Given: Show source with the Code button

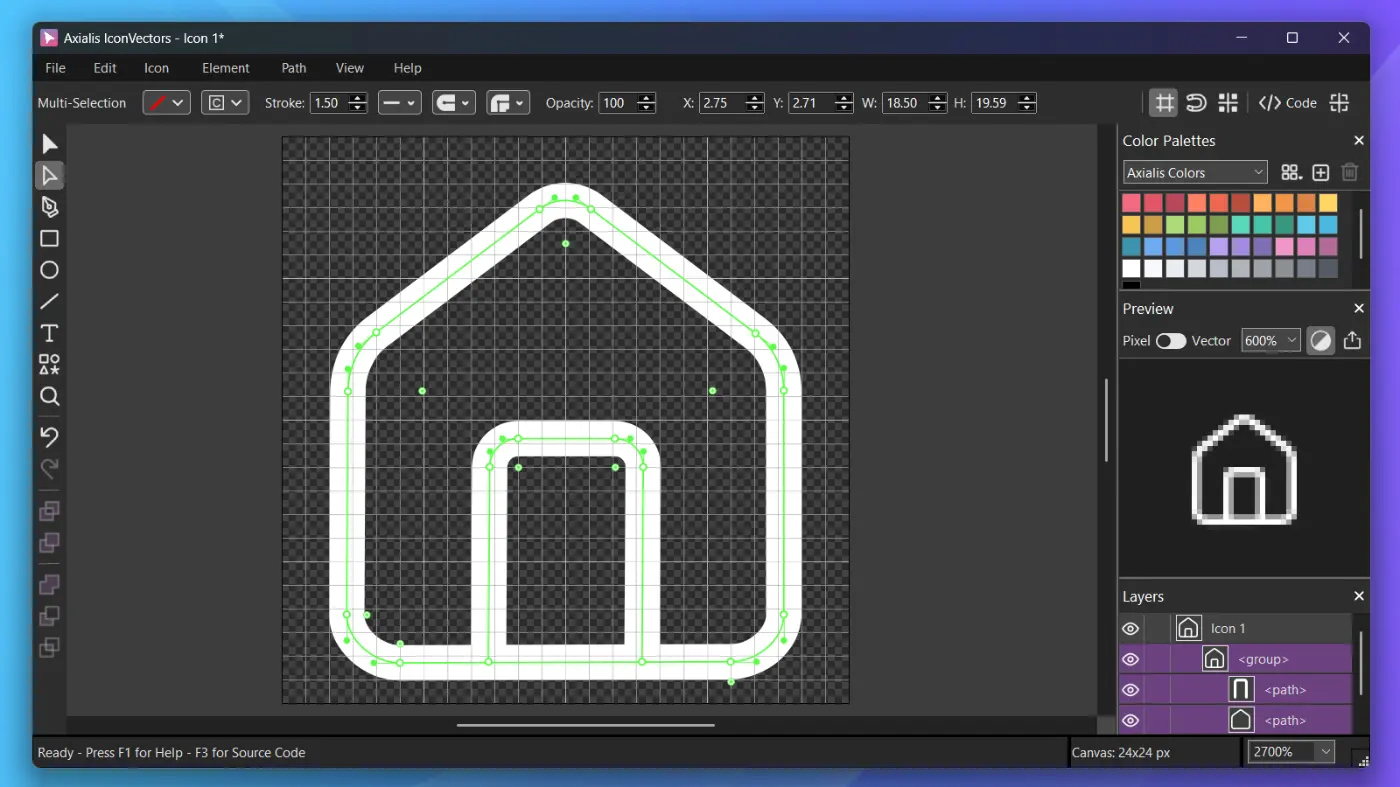Looking at the screenshot, I should click(x=1288, y=103).
